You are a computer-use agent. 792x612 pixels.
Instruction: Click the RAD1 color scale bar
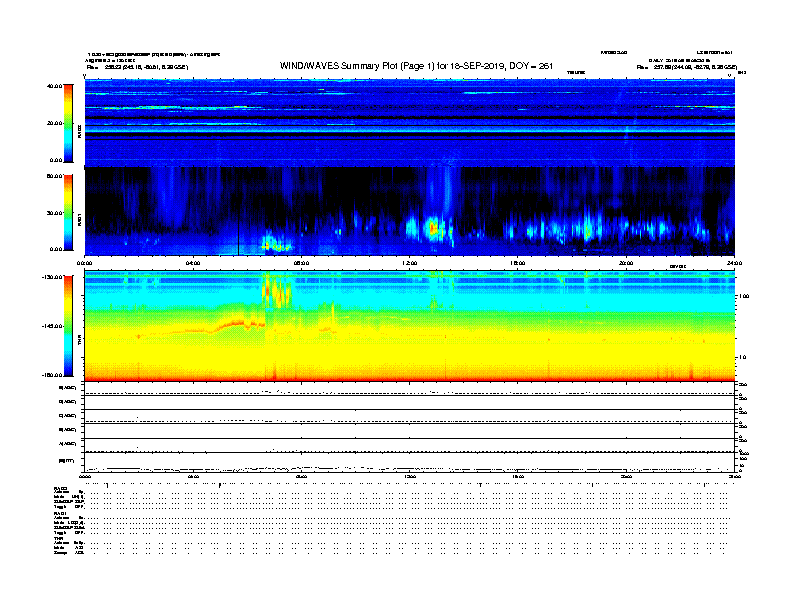point(68,212)
